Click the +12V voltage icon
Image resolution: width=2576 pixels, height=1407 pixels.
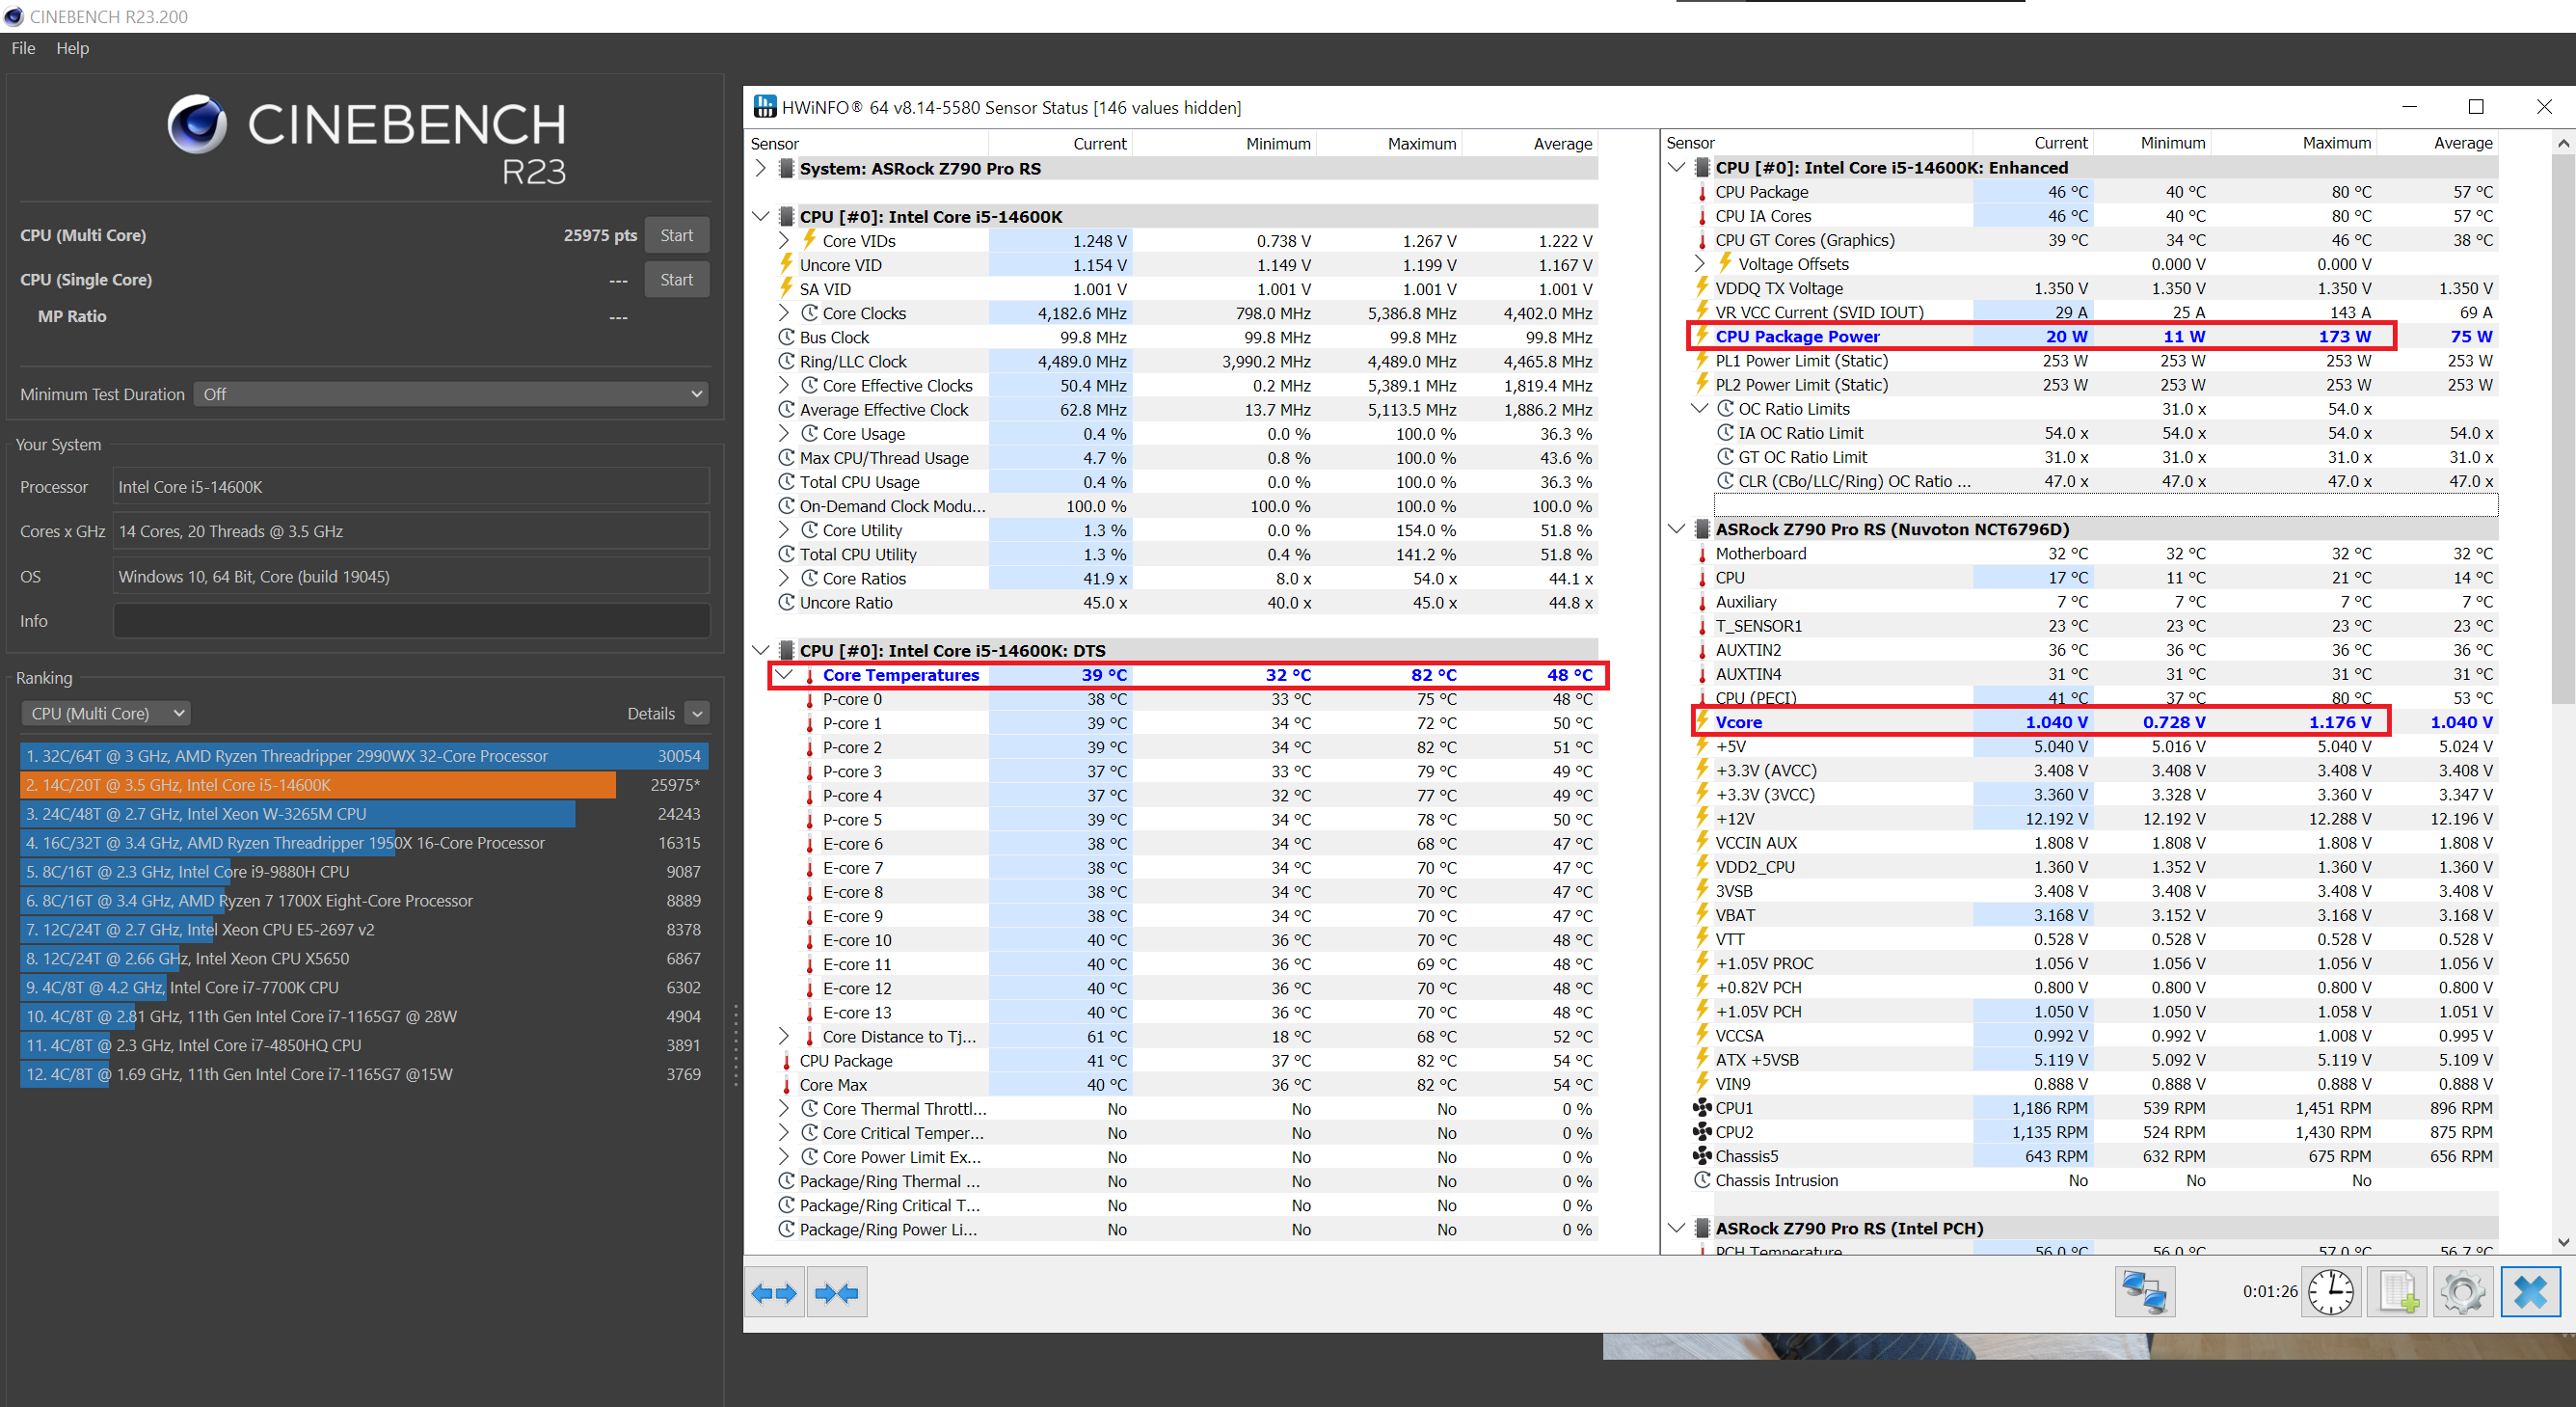pos(1702,818)
